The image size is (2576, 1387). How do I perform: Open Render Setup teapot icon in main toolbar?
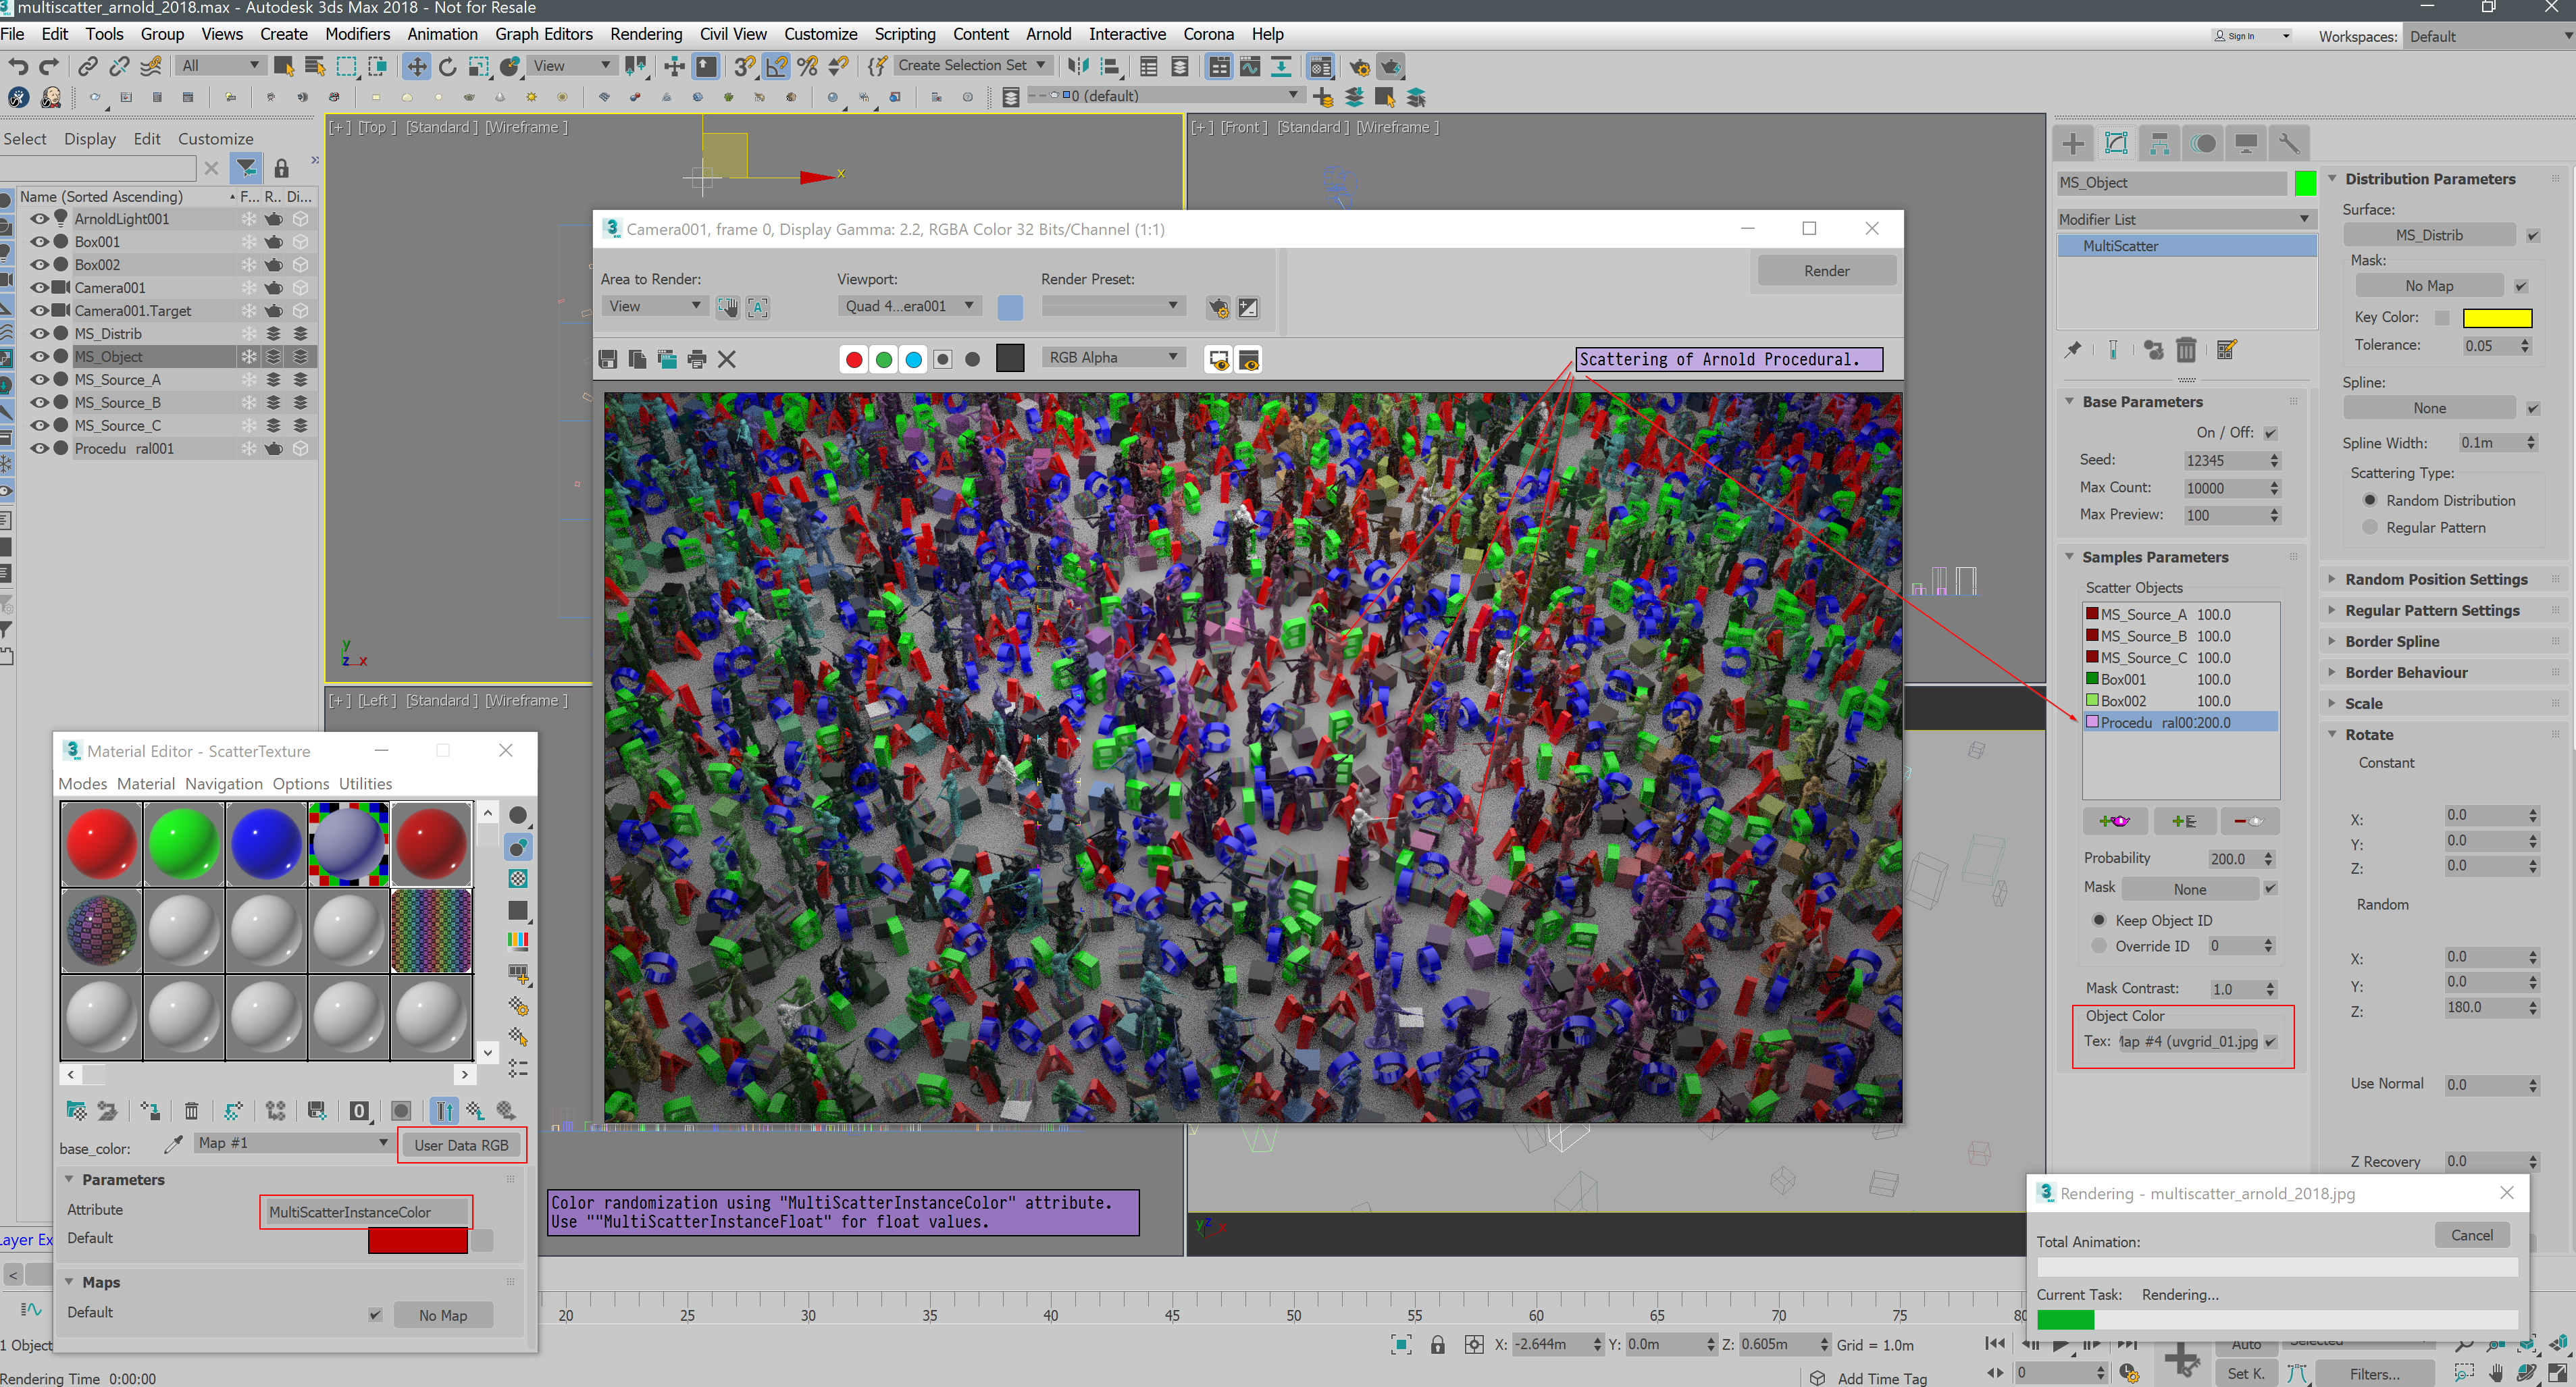pos(1359,66)
